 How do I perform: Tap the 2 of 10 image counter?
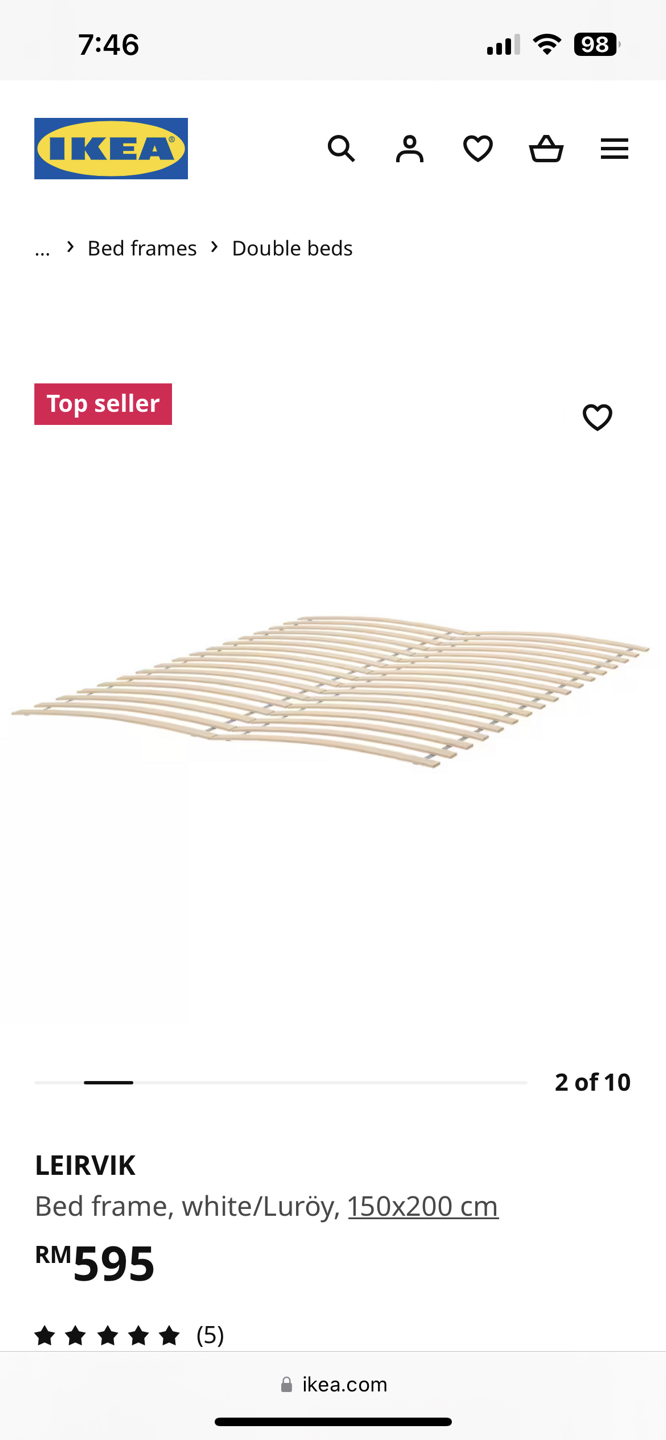coord(593,1082)
